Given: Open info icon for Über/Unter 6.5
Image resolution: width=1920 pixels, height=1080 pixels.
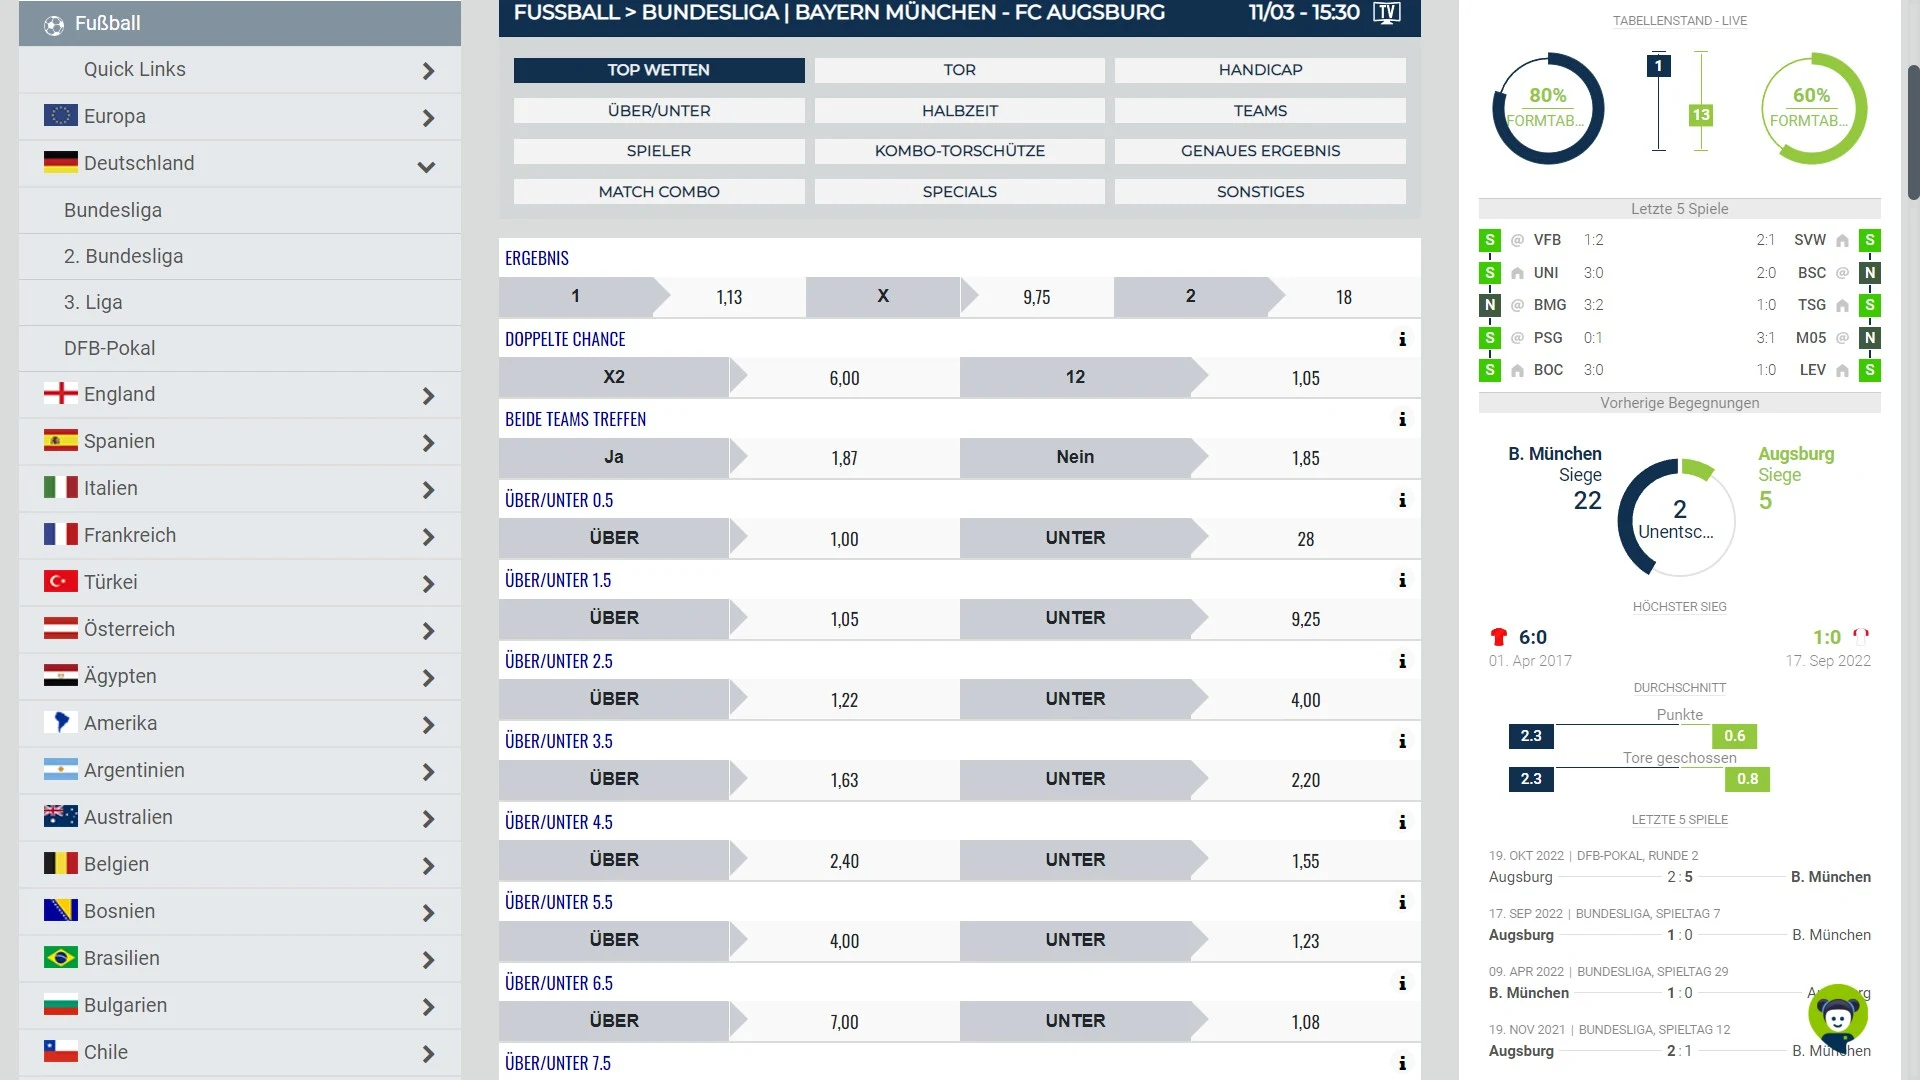Looking at the screenshot, I should point(1402,983).
